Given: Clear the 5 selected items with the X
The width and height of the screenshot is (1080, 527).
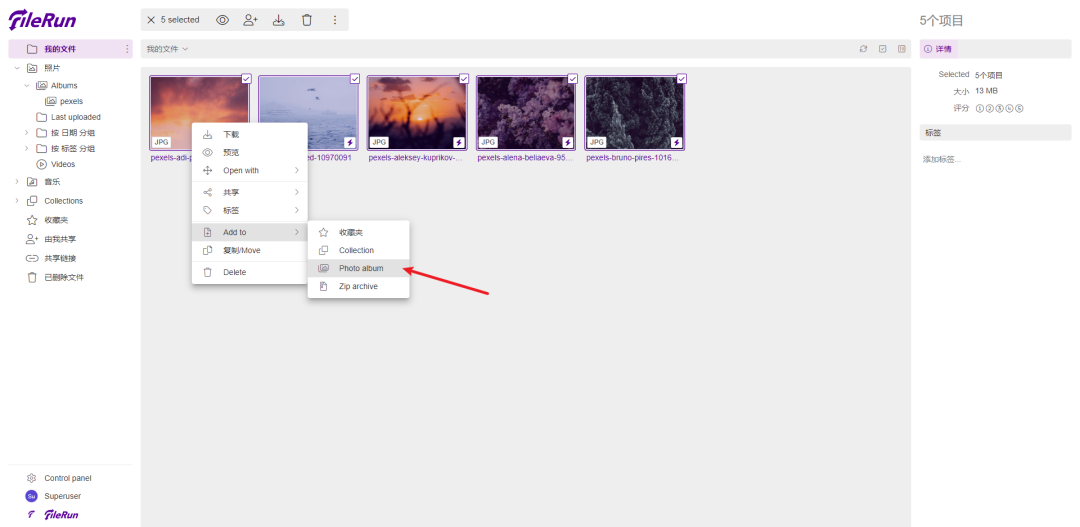Looking at the screenshot, I should coord(151,20).
